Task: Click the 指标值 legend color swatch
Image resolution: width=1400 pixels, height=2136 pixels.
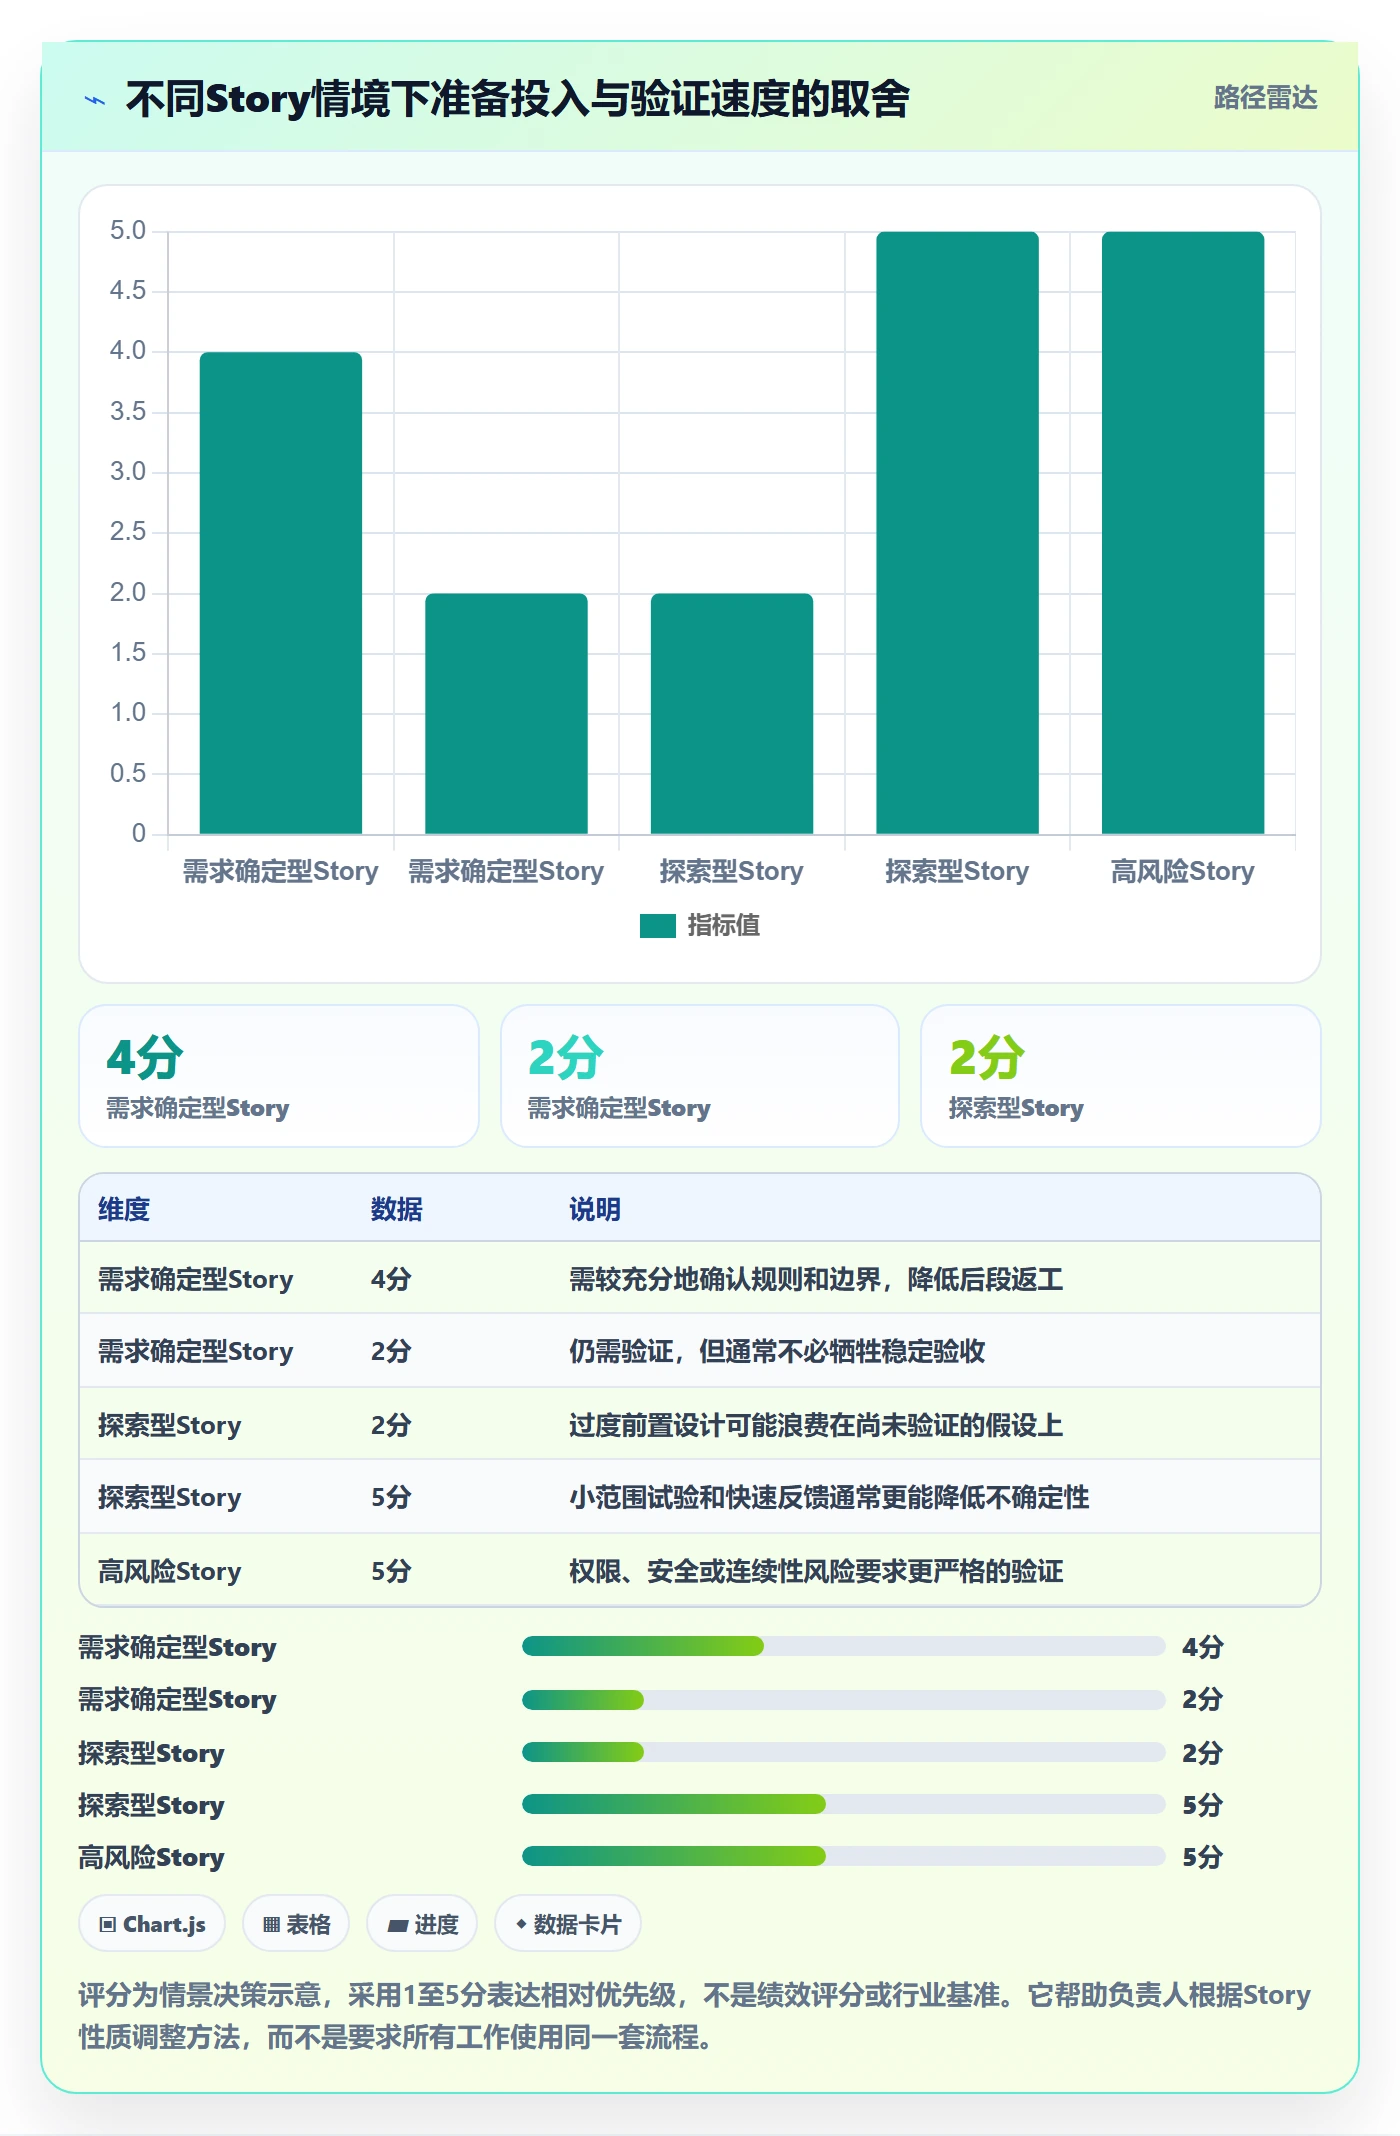Action: 657,926
